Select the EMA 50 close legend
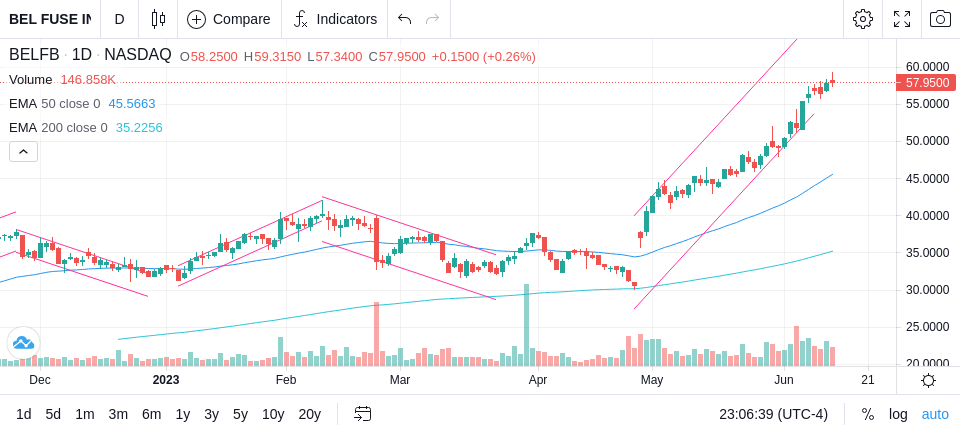The height and width of the screenshot is (433, 960). click(54, 104)
